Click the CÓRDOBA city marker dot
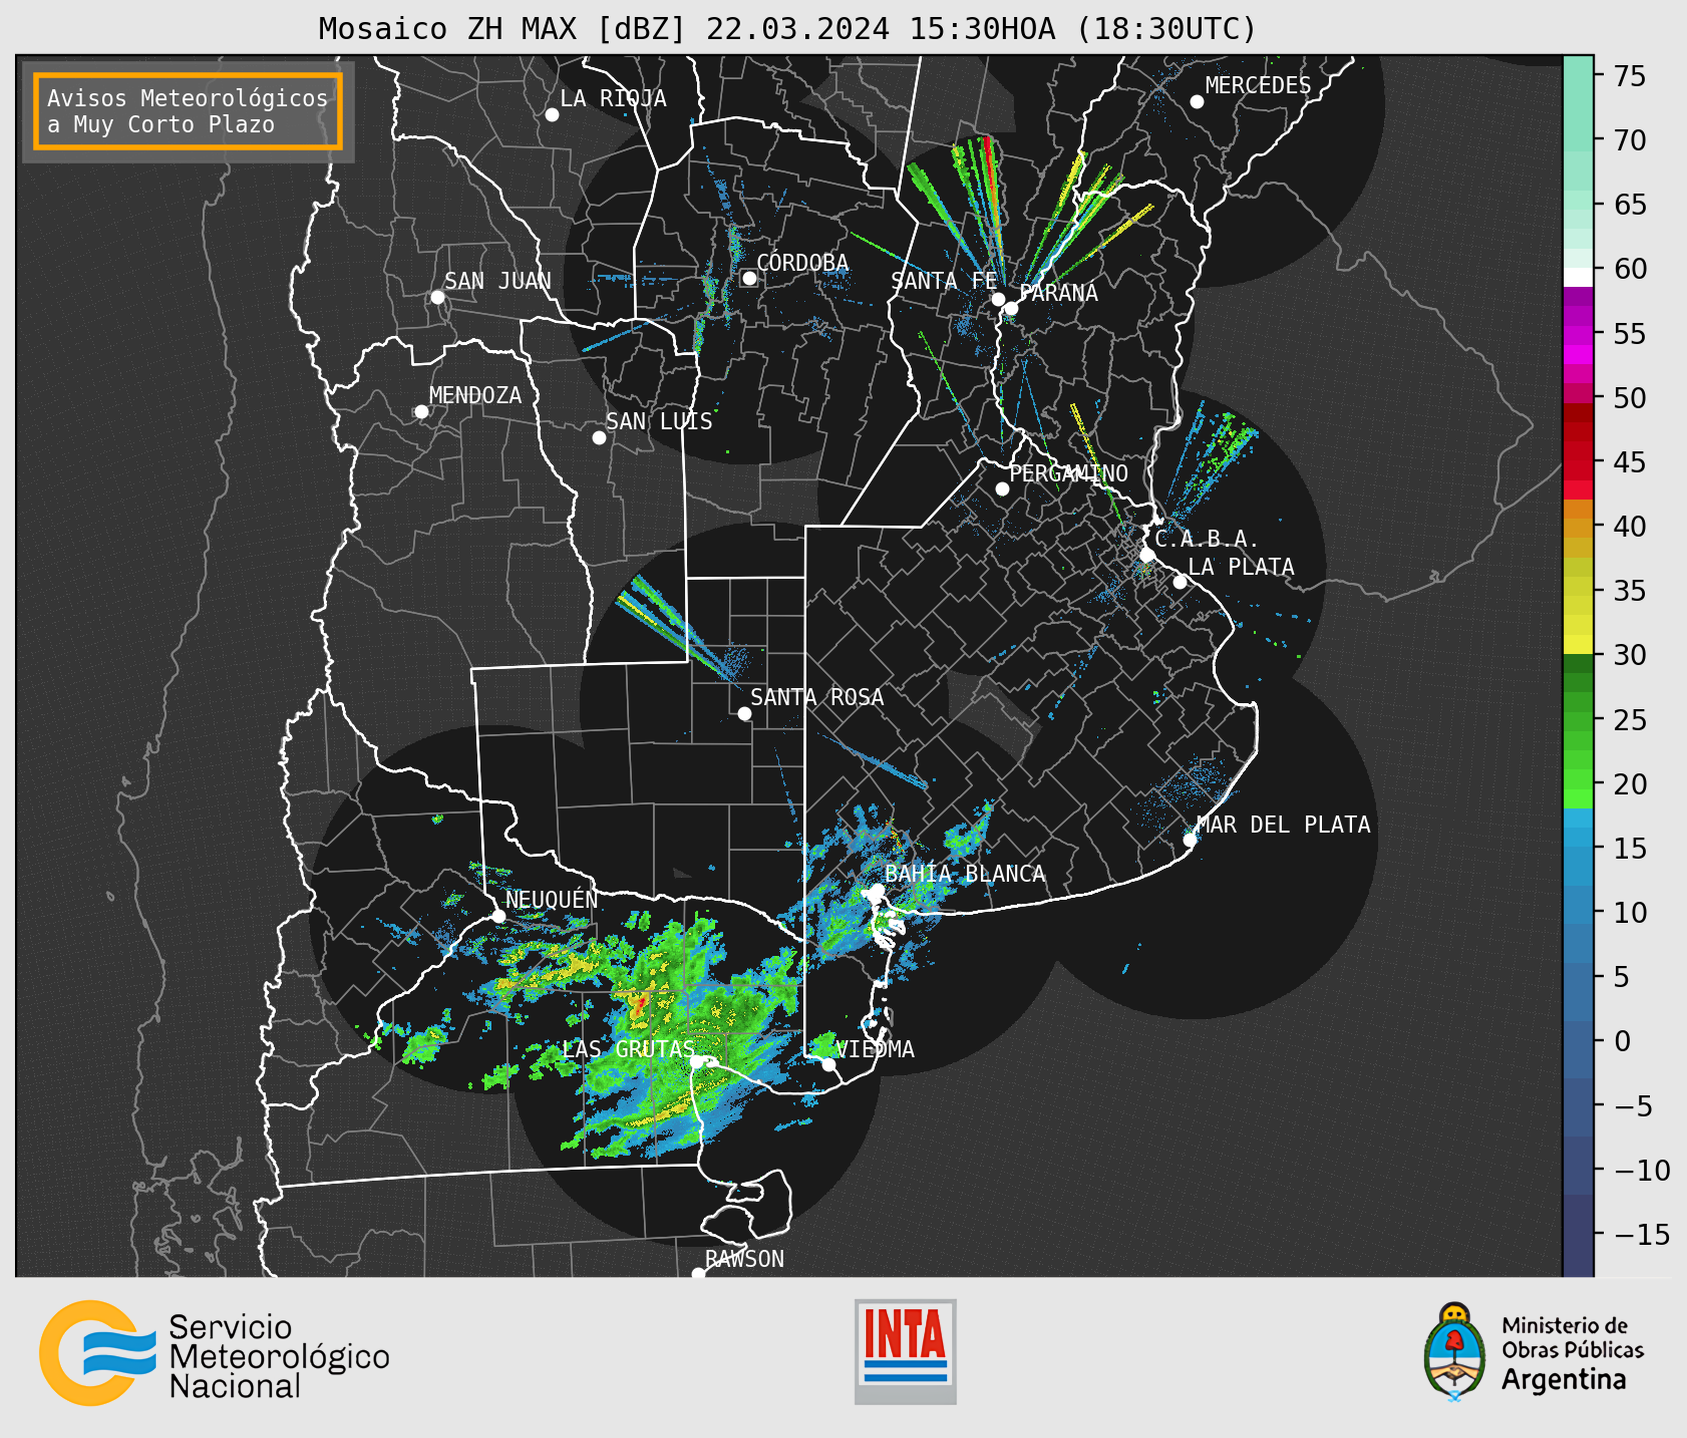The image size is (1687, 1438). (x=749, y=278)
